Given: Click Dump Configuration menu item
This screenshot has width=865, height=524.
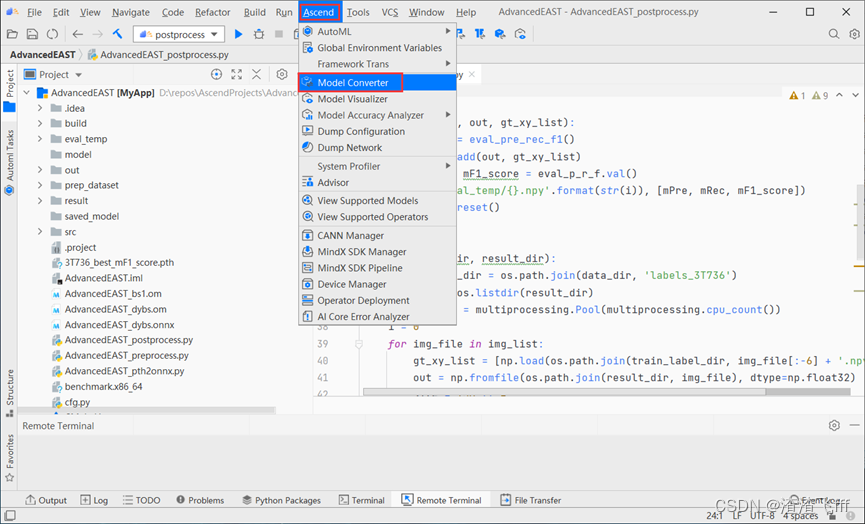Looking at the screenshot, I should pos(377,131).
